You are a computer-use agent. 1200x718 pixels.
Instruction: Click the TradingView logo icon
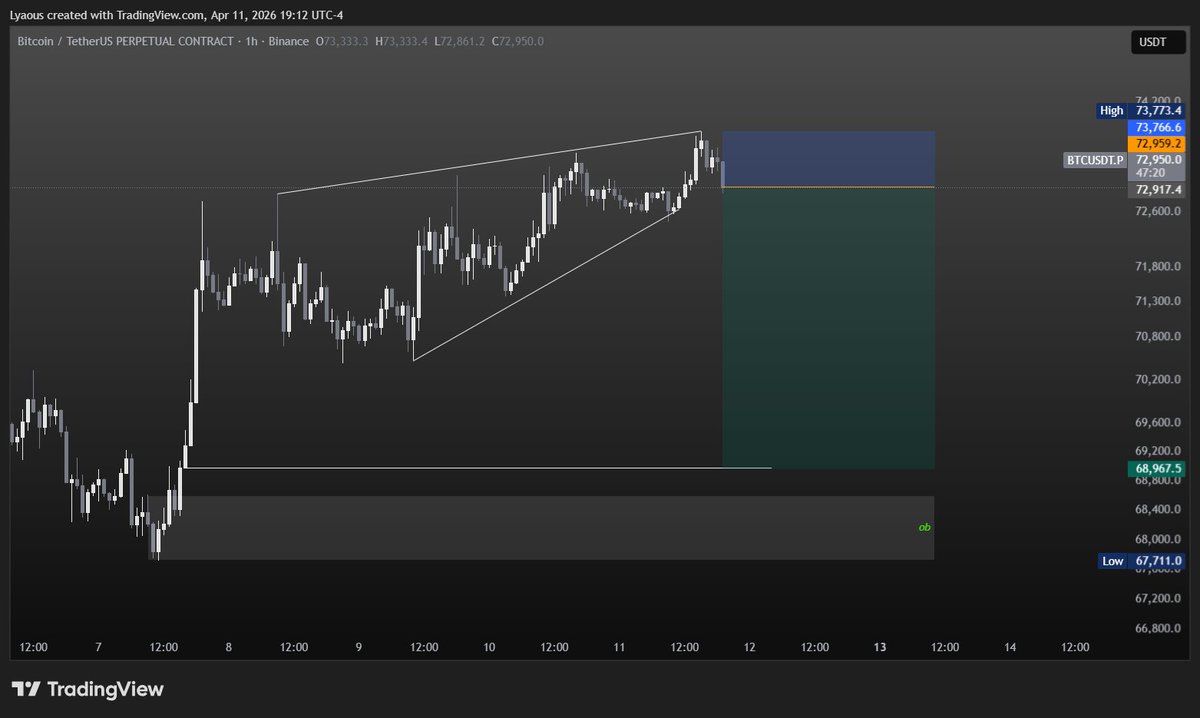[x=26, y=689]
